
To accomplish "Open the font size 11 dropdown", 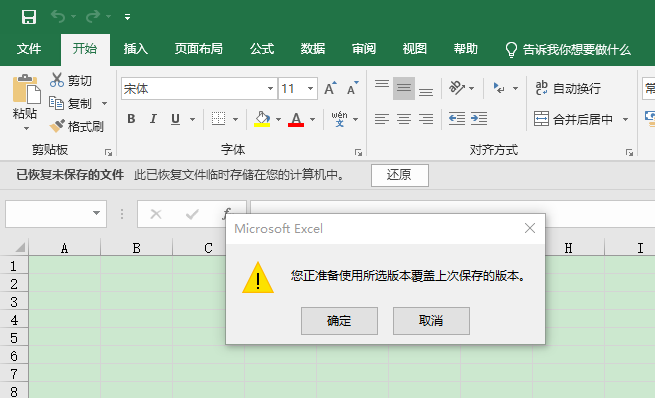I will coord(310,89).
